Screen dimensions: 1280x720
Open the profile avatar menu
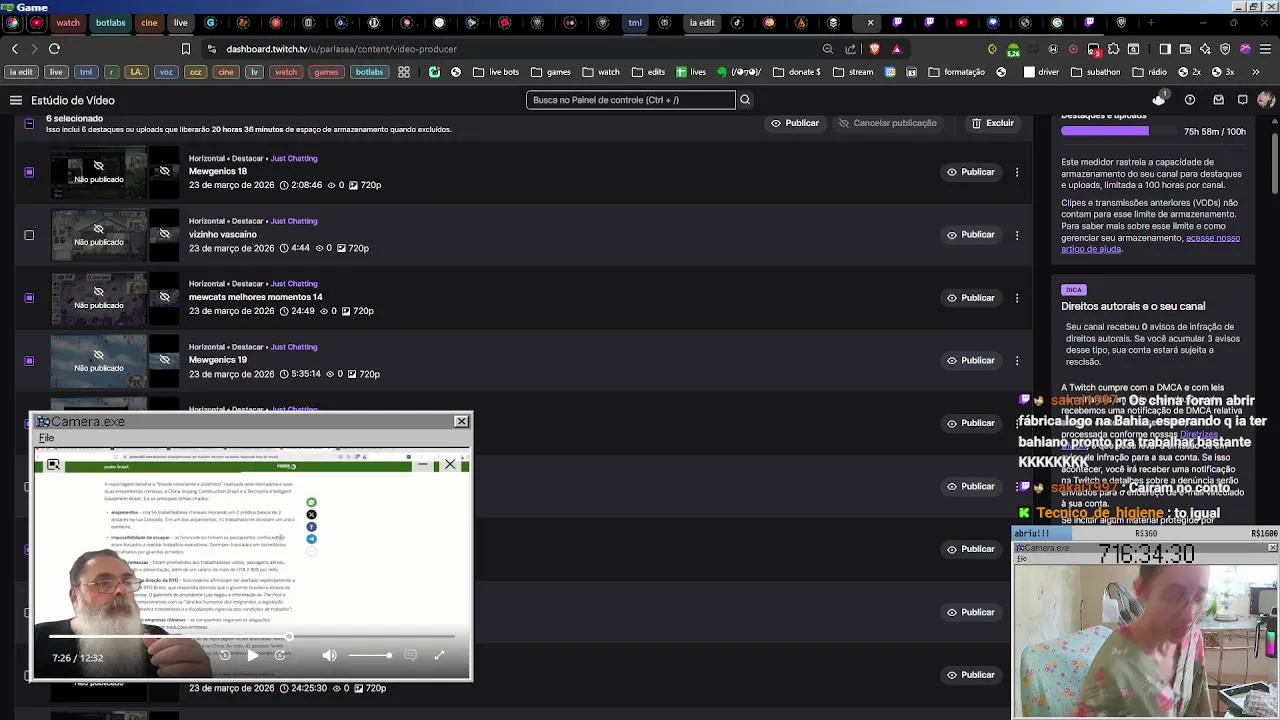click(1266, 100)
